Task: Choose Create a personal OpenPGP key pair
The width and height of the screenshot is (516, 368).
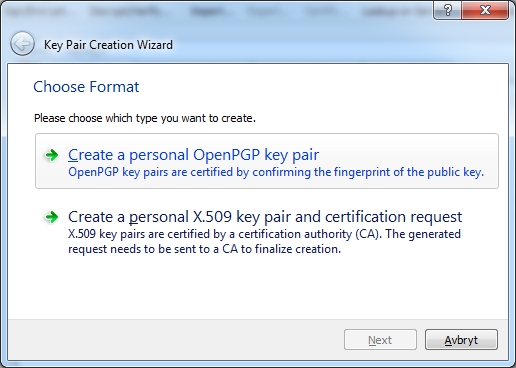Action: point(193,155)
